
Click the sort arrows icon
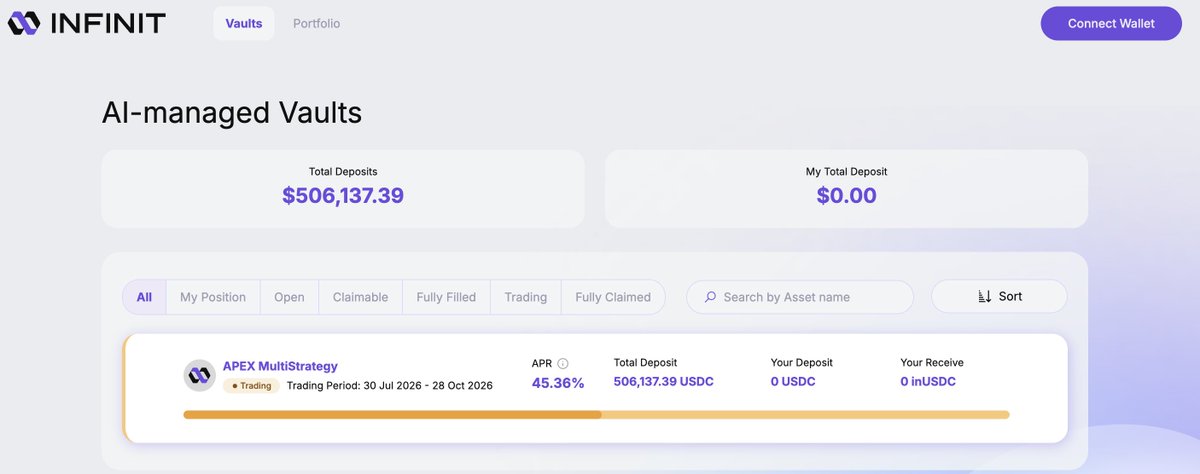point(984,297)
